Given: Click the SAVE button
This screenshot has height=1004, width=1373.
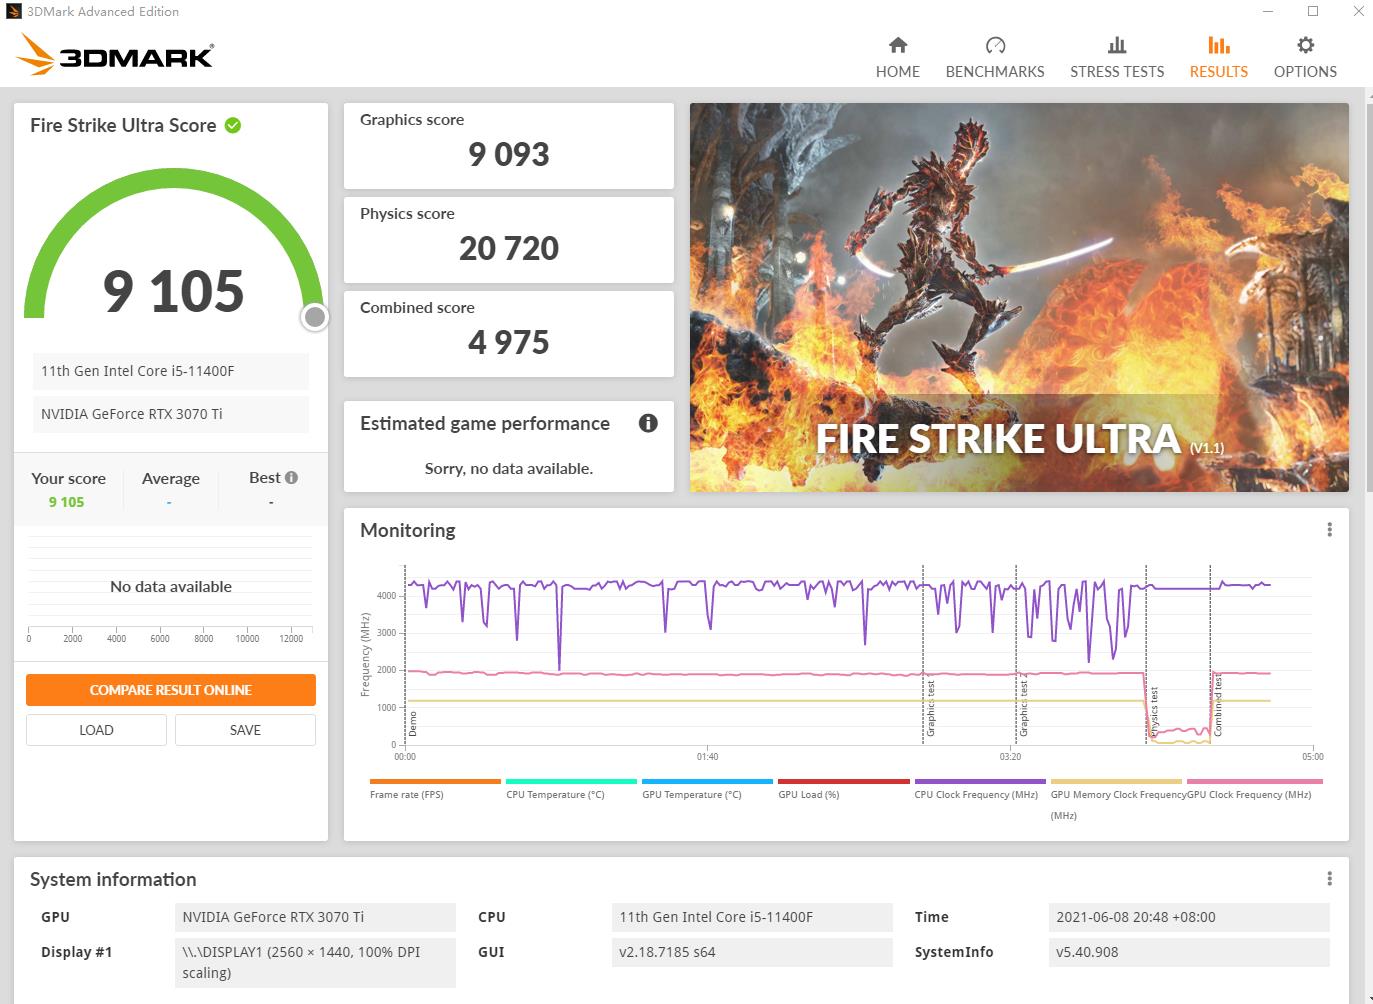Looking at the screenshot, I should [245, 730].
